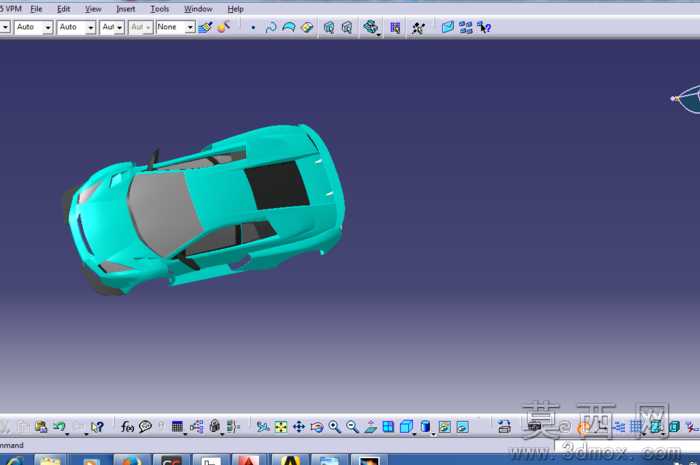Click the second grey box-with-lens icon

(347, 28)
